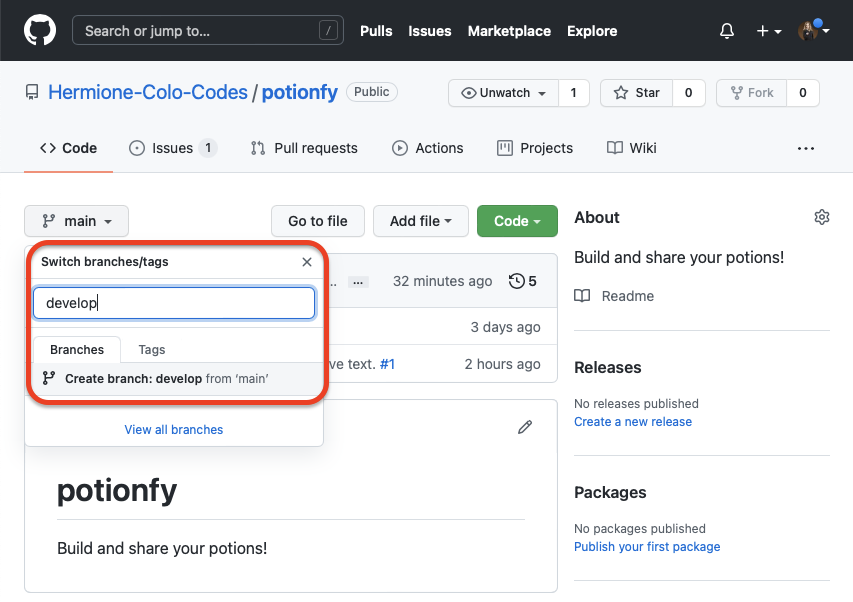853x602 pixels.
Task: Expand the green Code dropdown
Action: click(x=517, y=221)
